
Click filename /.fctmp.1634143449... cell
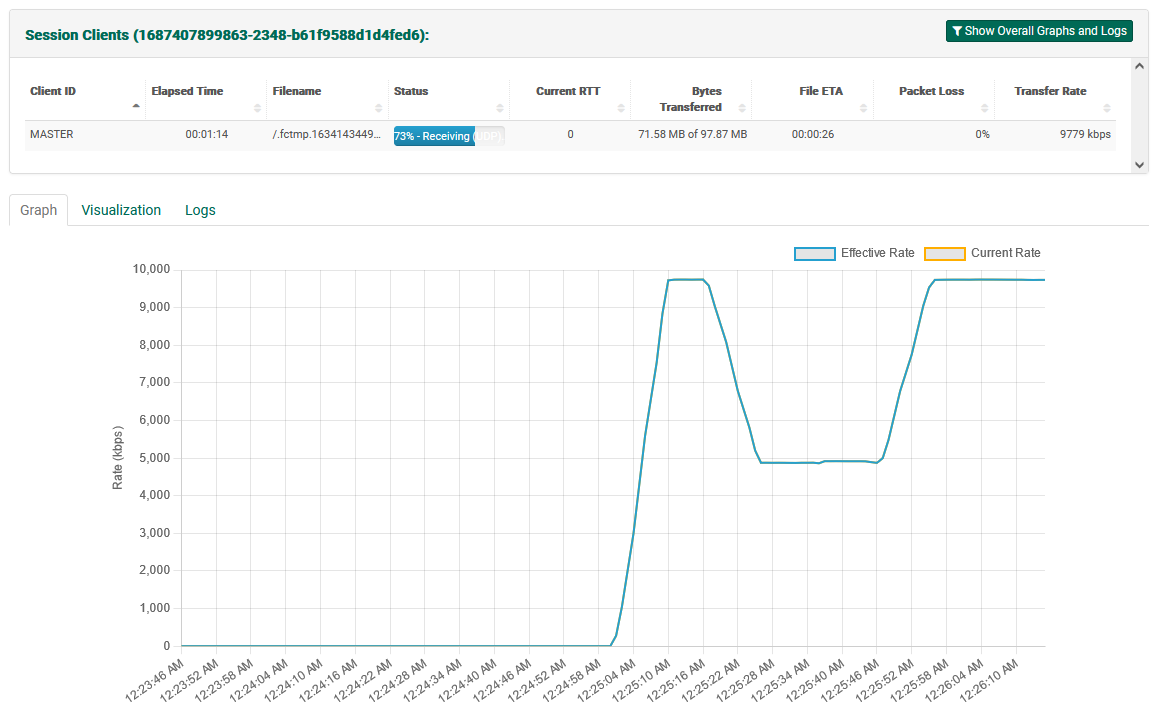(x=327, y=135)
